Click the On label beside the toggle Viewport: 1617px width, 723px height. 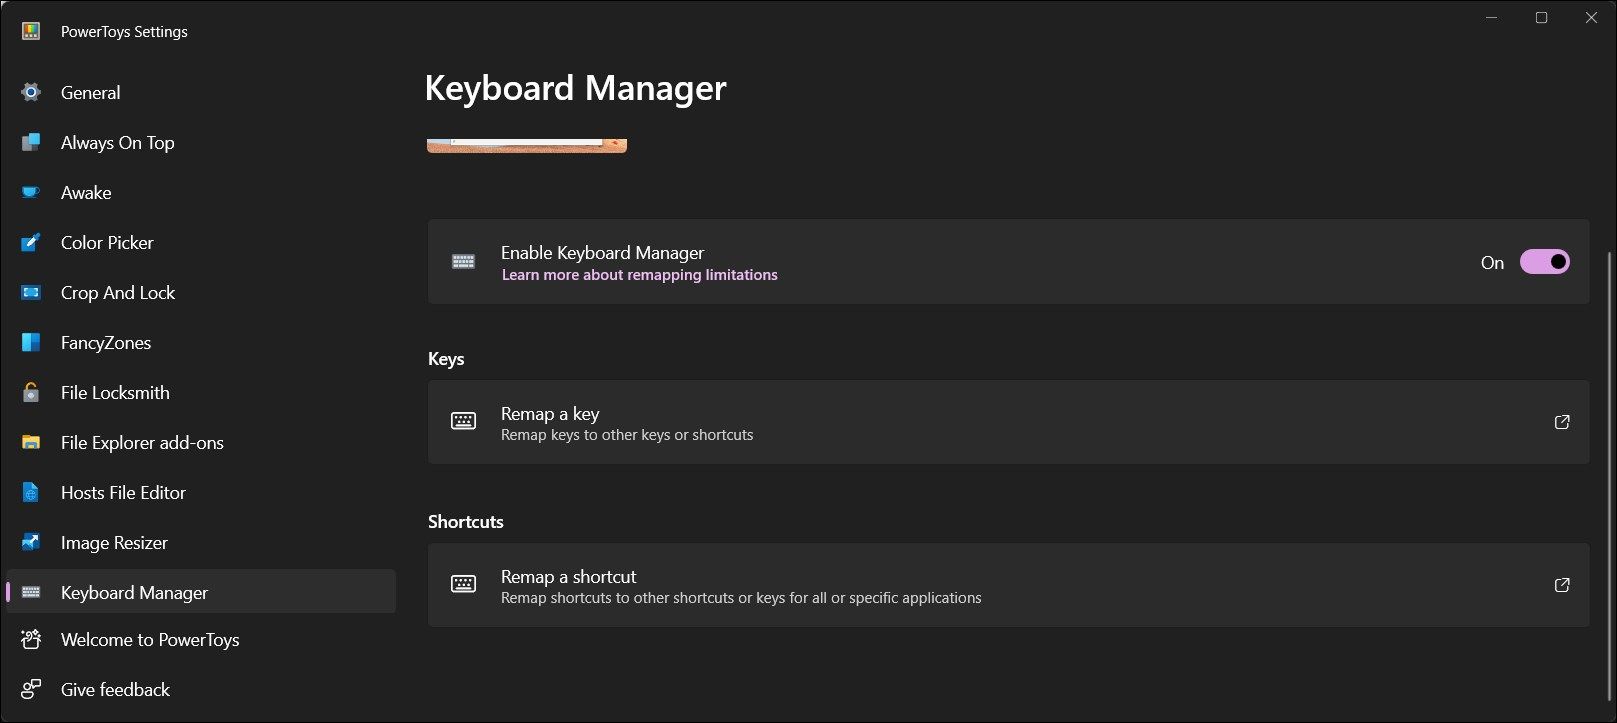[1492, 262]
